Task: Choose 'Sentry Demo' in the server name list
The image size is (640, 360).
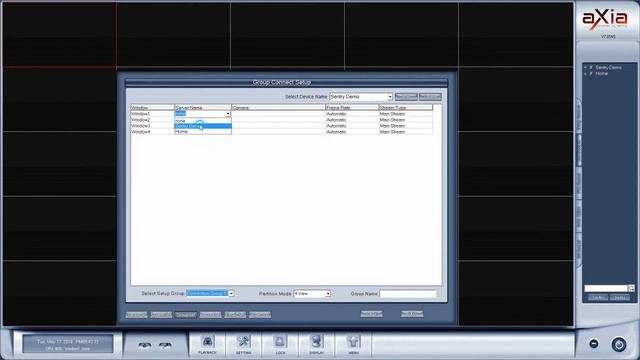Action: click(203, 126)
